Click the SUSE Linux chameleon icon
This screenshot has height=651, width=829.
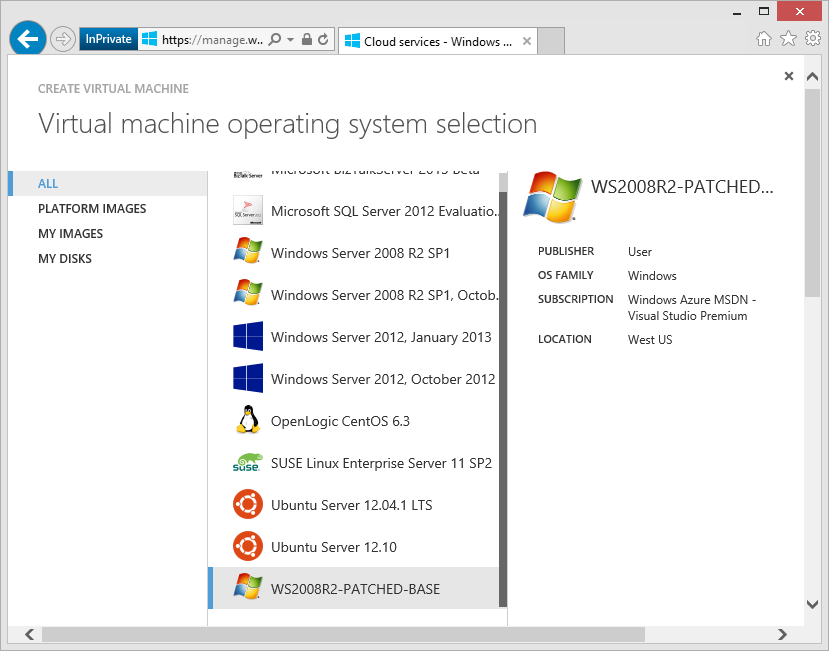[247, 463]
